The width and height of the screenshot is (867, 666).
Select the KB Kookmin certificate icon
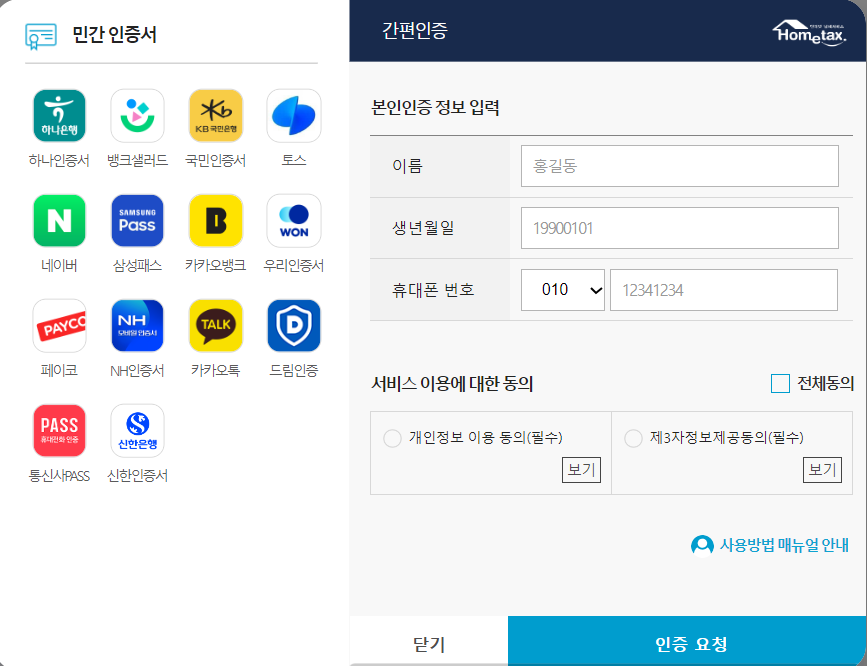coord(216,116)
